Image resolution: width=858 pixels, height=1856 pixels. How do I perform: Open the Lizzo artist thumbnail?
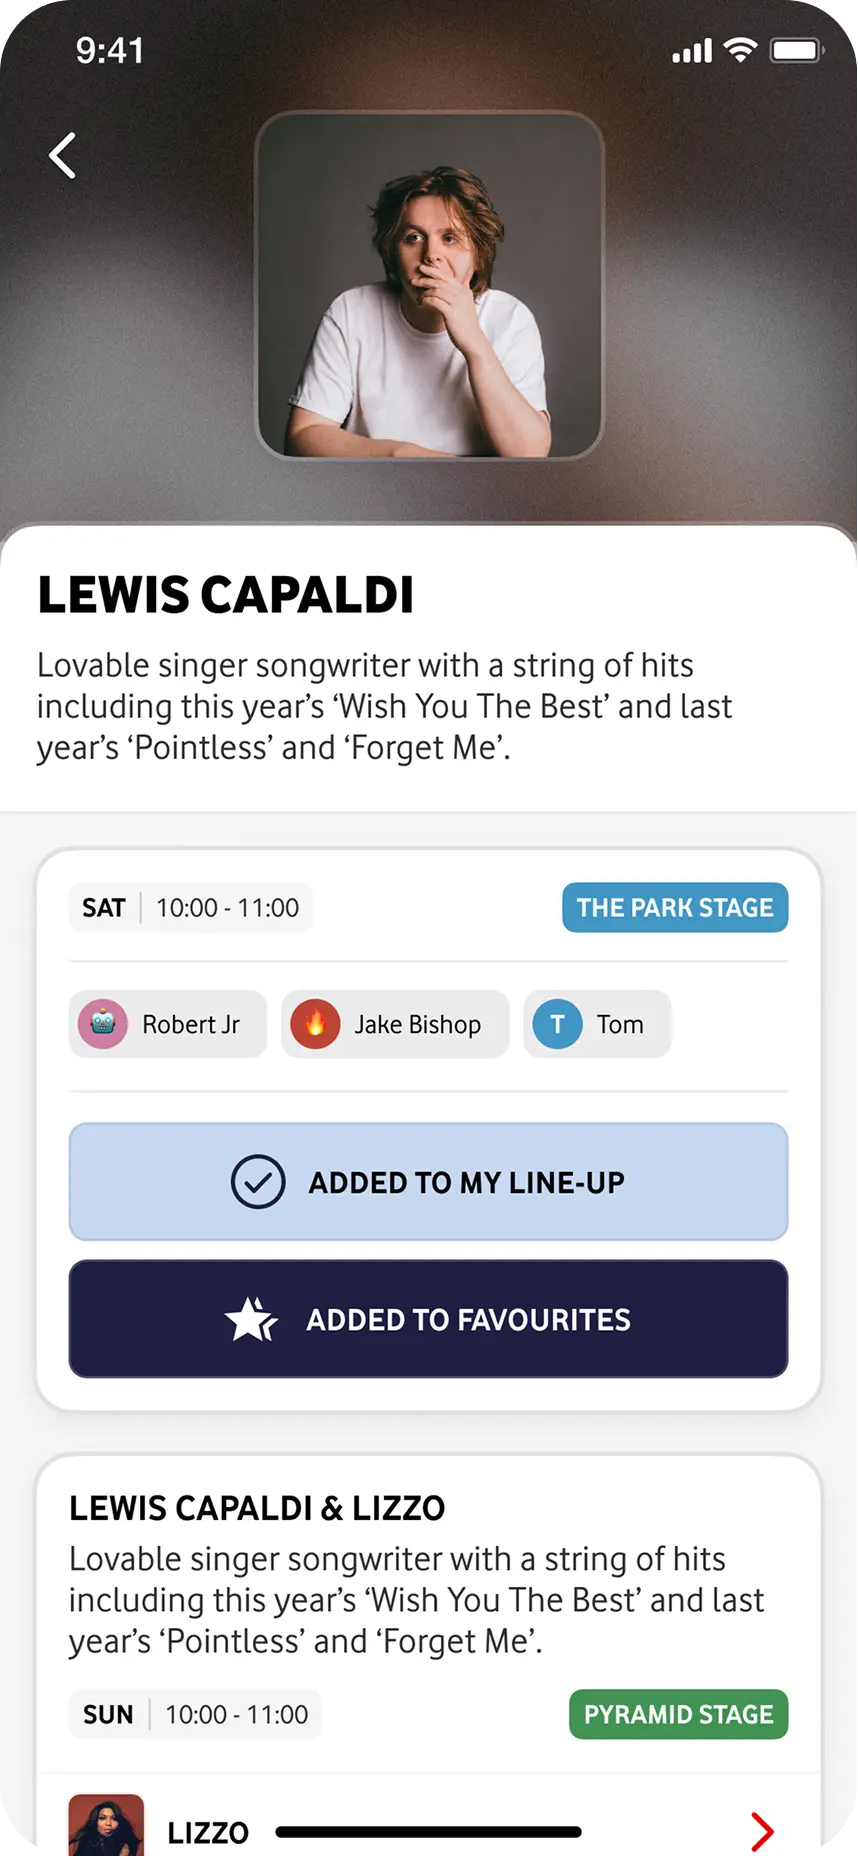tap(106, 1826)
